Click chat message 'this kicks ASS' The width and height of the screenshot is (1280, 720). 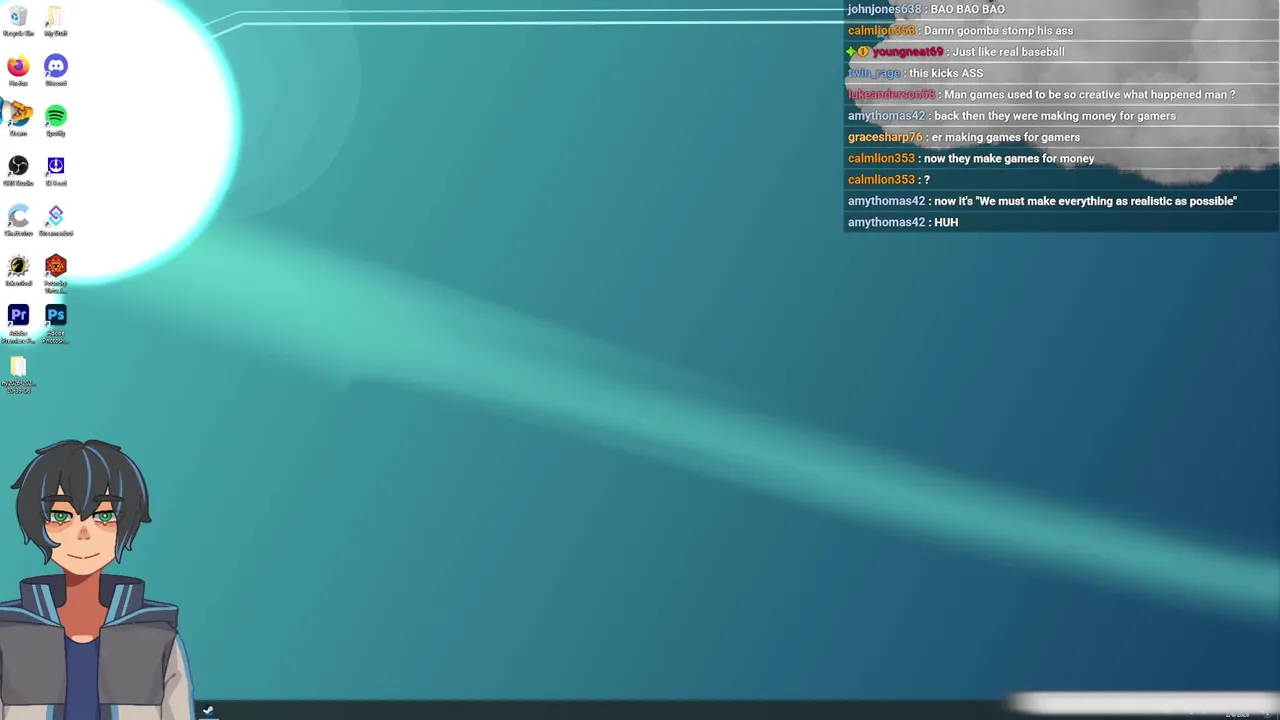click(x=946, y=73)
